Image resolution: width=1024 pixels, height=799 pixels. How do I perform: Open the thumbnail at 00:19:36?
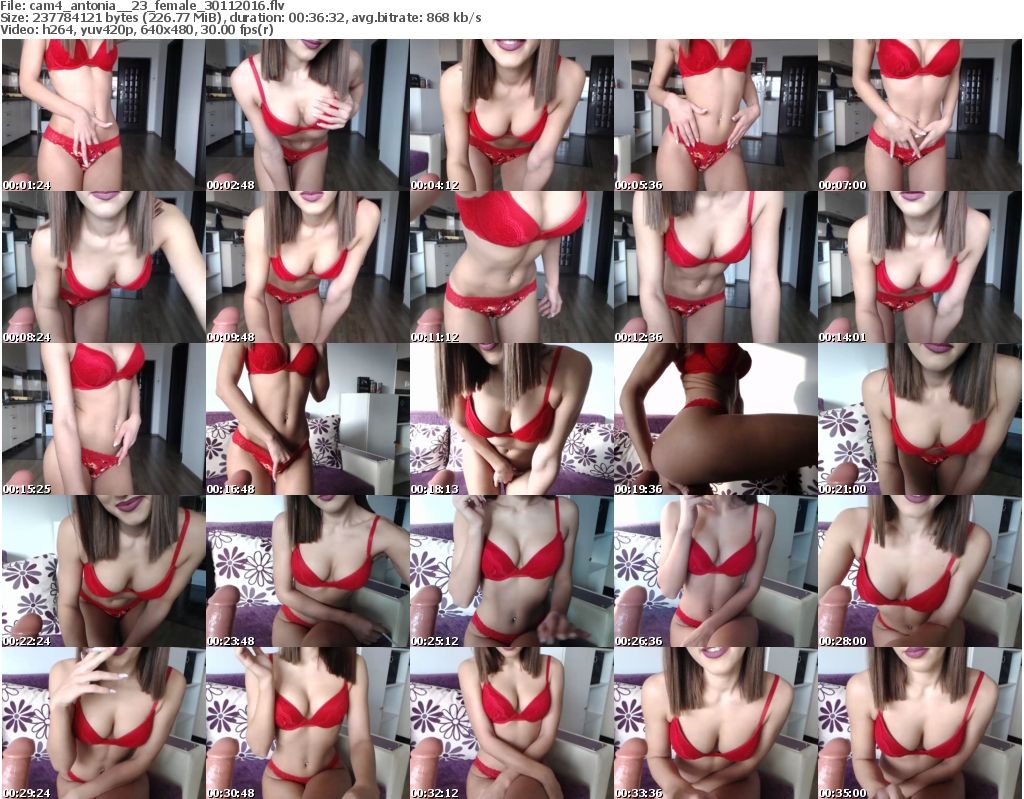[715, 419]
